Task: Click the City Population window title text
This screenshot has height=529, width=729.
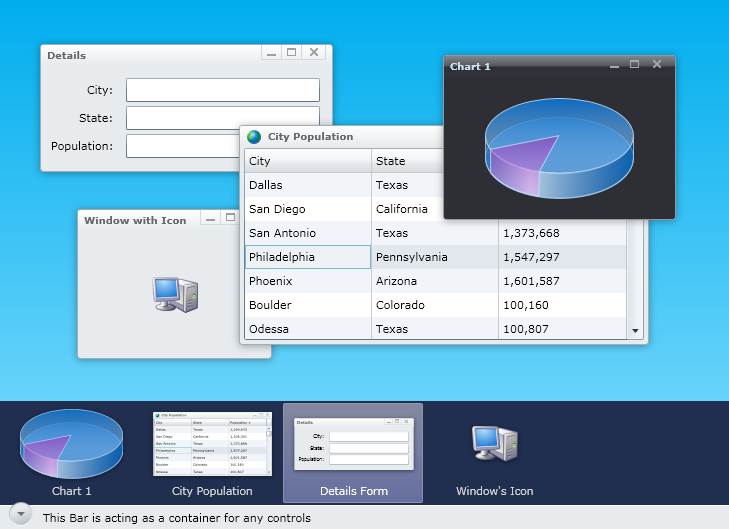Action: point(311,137)
